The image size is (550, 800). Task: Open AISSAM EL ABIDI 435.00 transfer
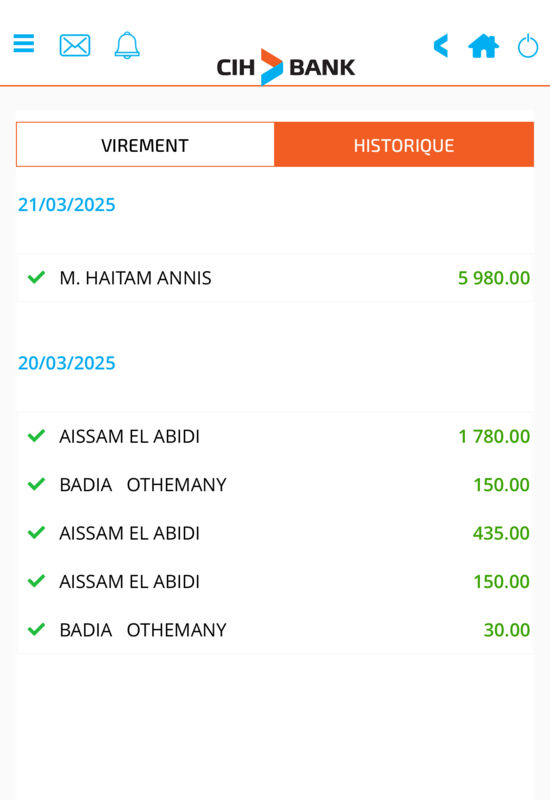[x=276, y=533]
